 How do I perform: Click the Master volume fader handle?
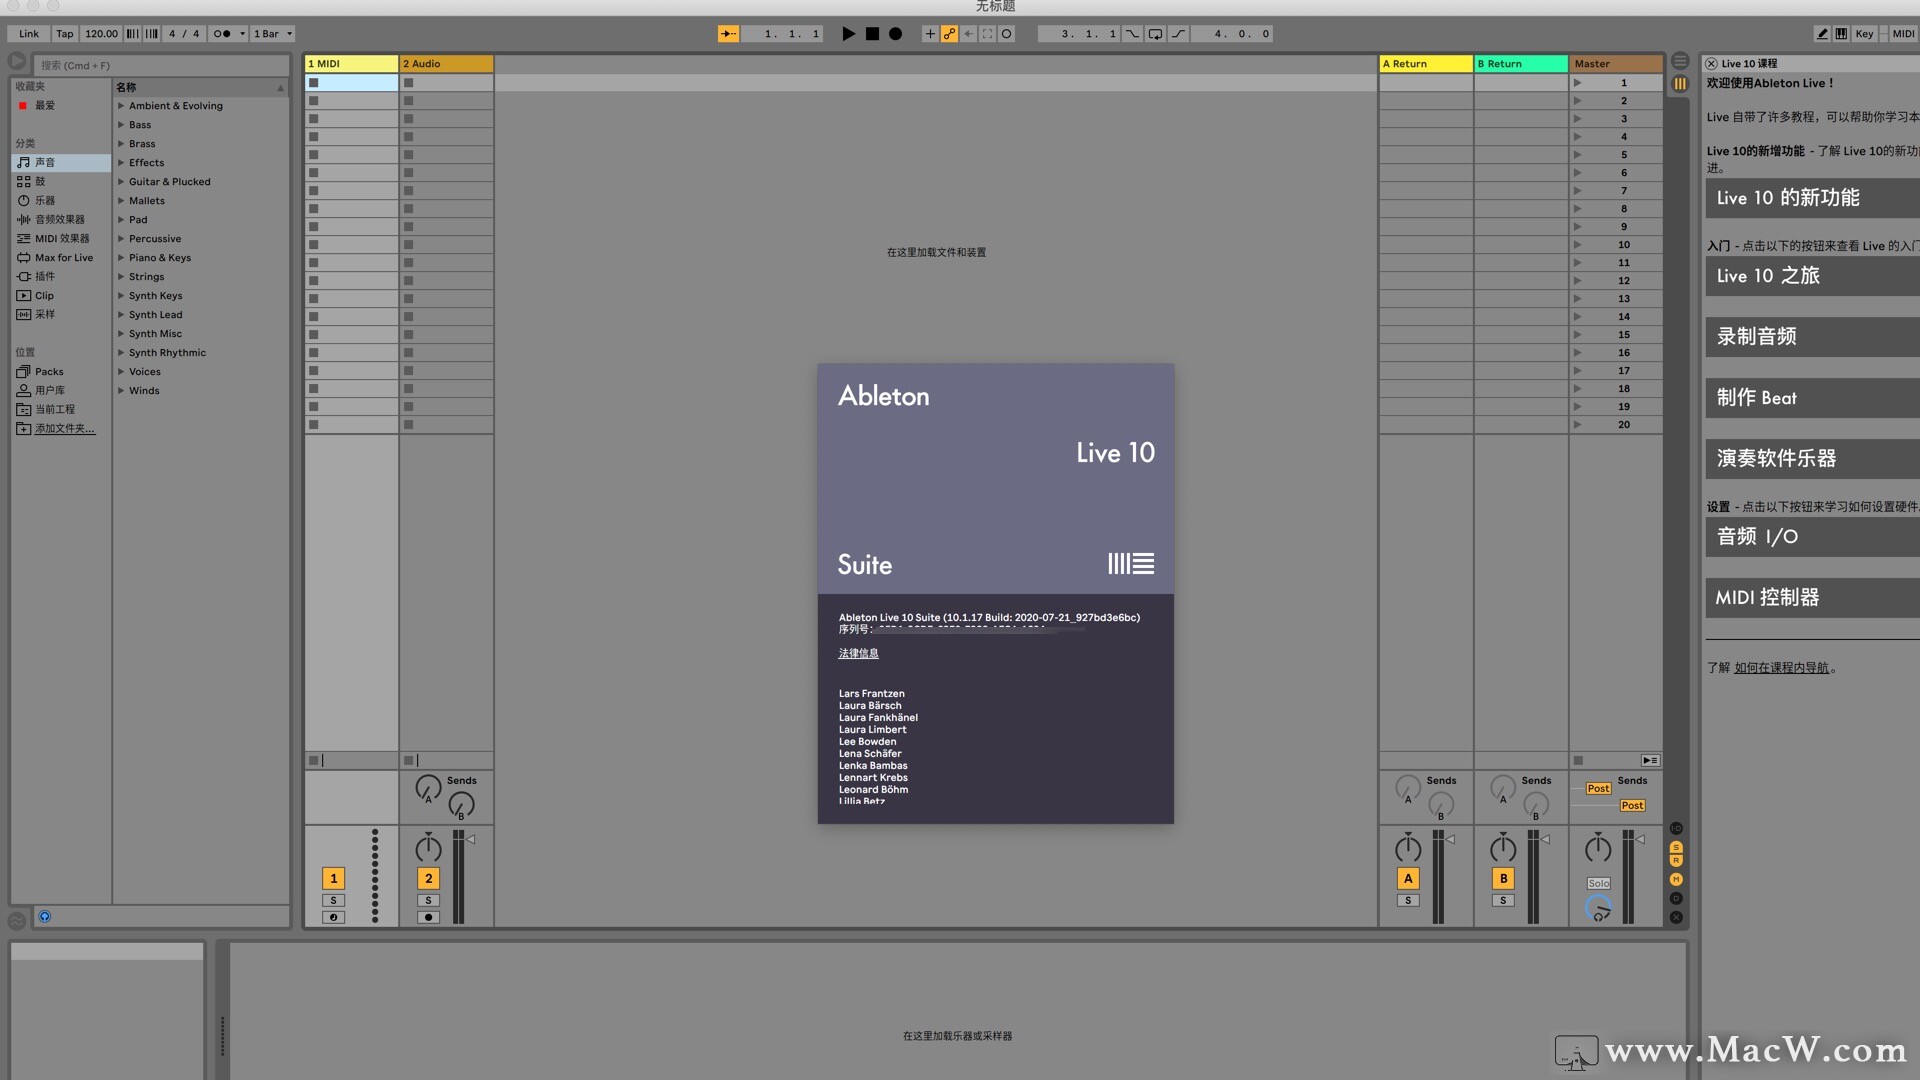[x=1641, y=839]
